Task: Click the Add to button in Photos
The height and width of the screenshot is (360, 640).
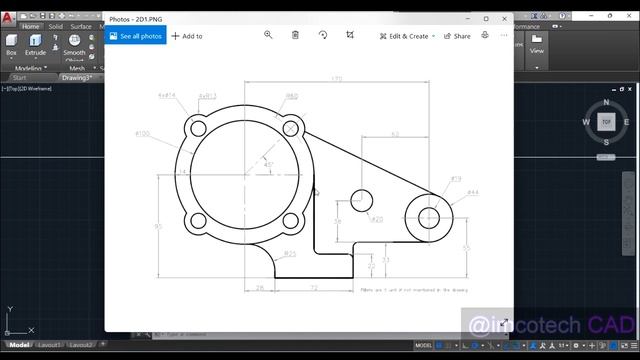Action: pyautogui.click(x=187, y=36)
